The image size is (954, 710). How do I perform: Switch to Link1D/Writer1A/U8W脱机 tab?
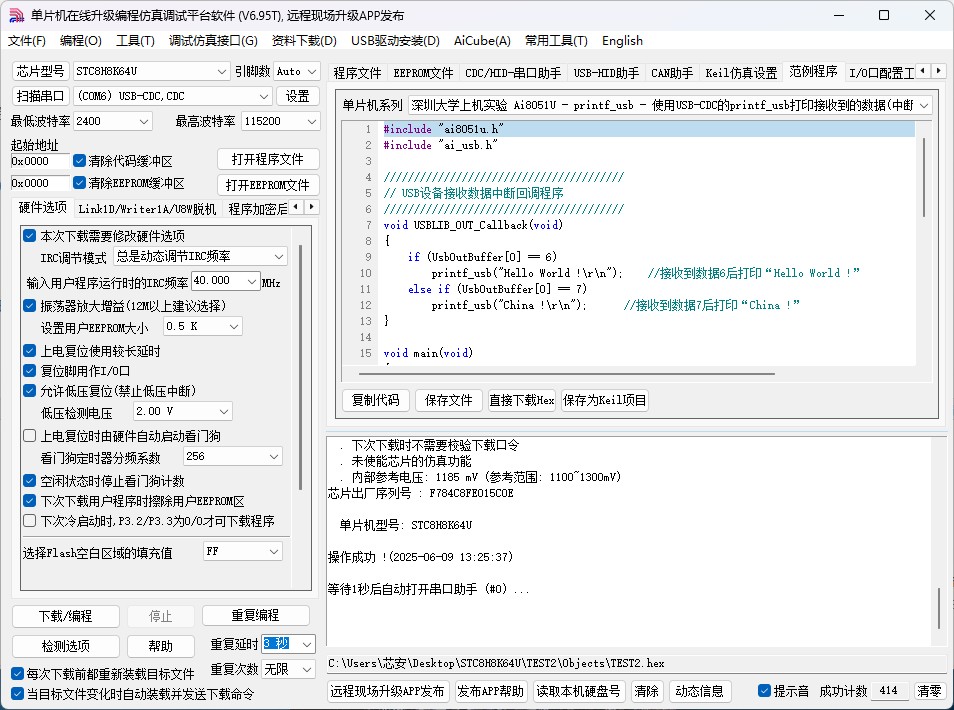[x=147, y=209]
